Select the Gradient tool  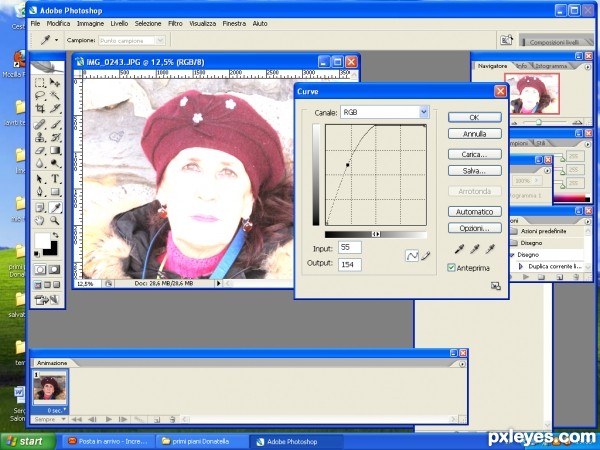55,150
